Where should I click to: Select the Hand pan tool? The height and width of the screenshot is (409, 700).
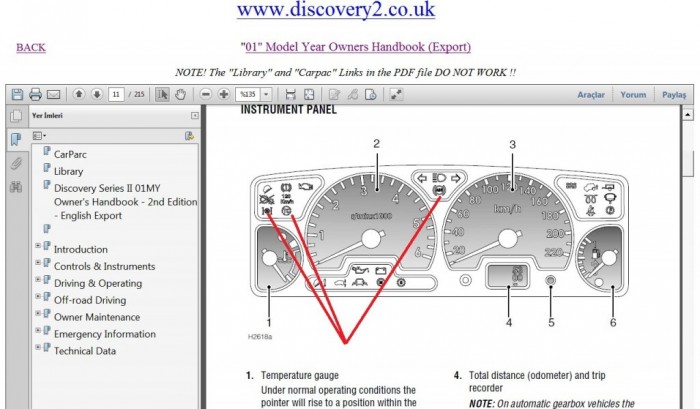180,94
